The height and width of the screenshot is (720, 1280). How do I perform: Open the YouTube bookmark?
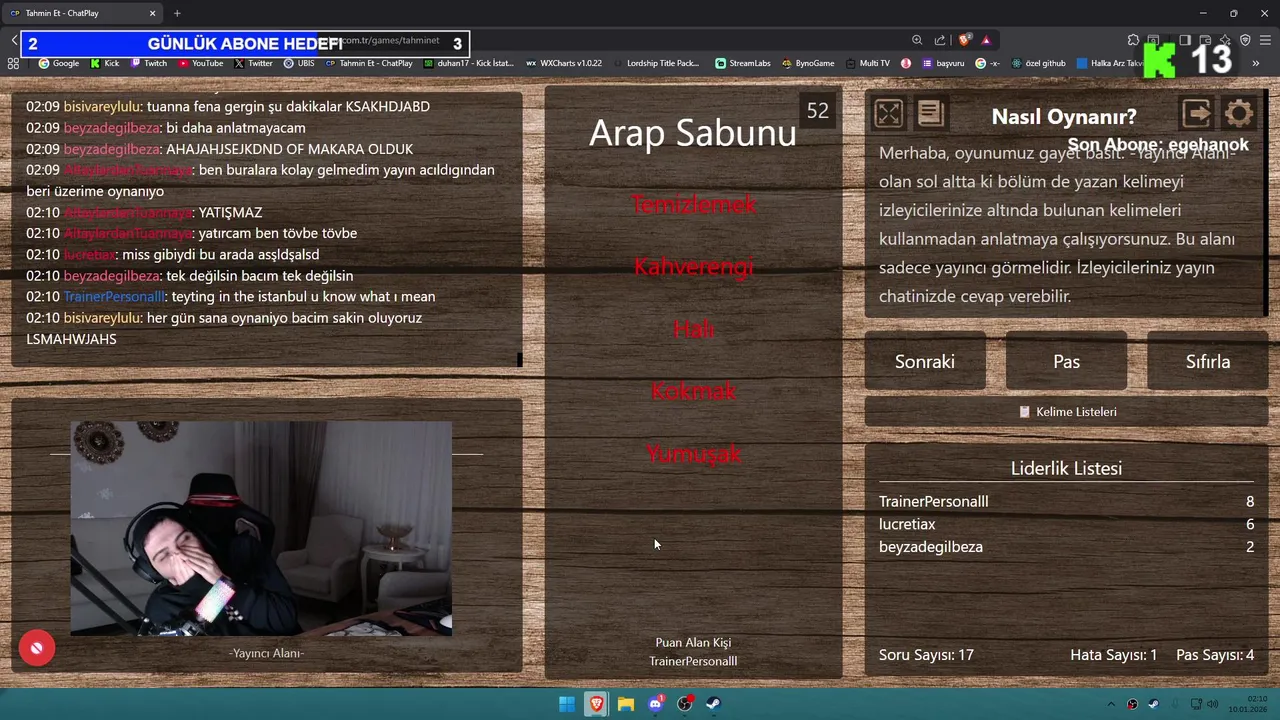[201, 63]
